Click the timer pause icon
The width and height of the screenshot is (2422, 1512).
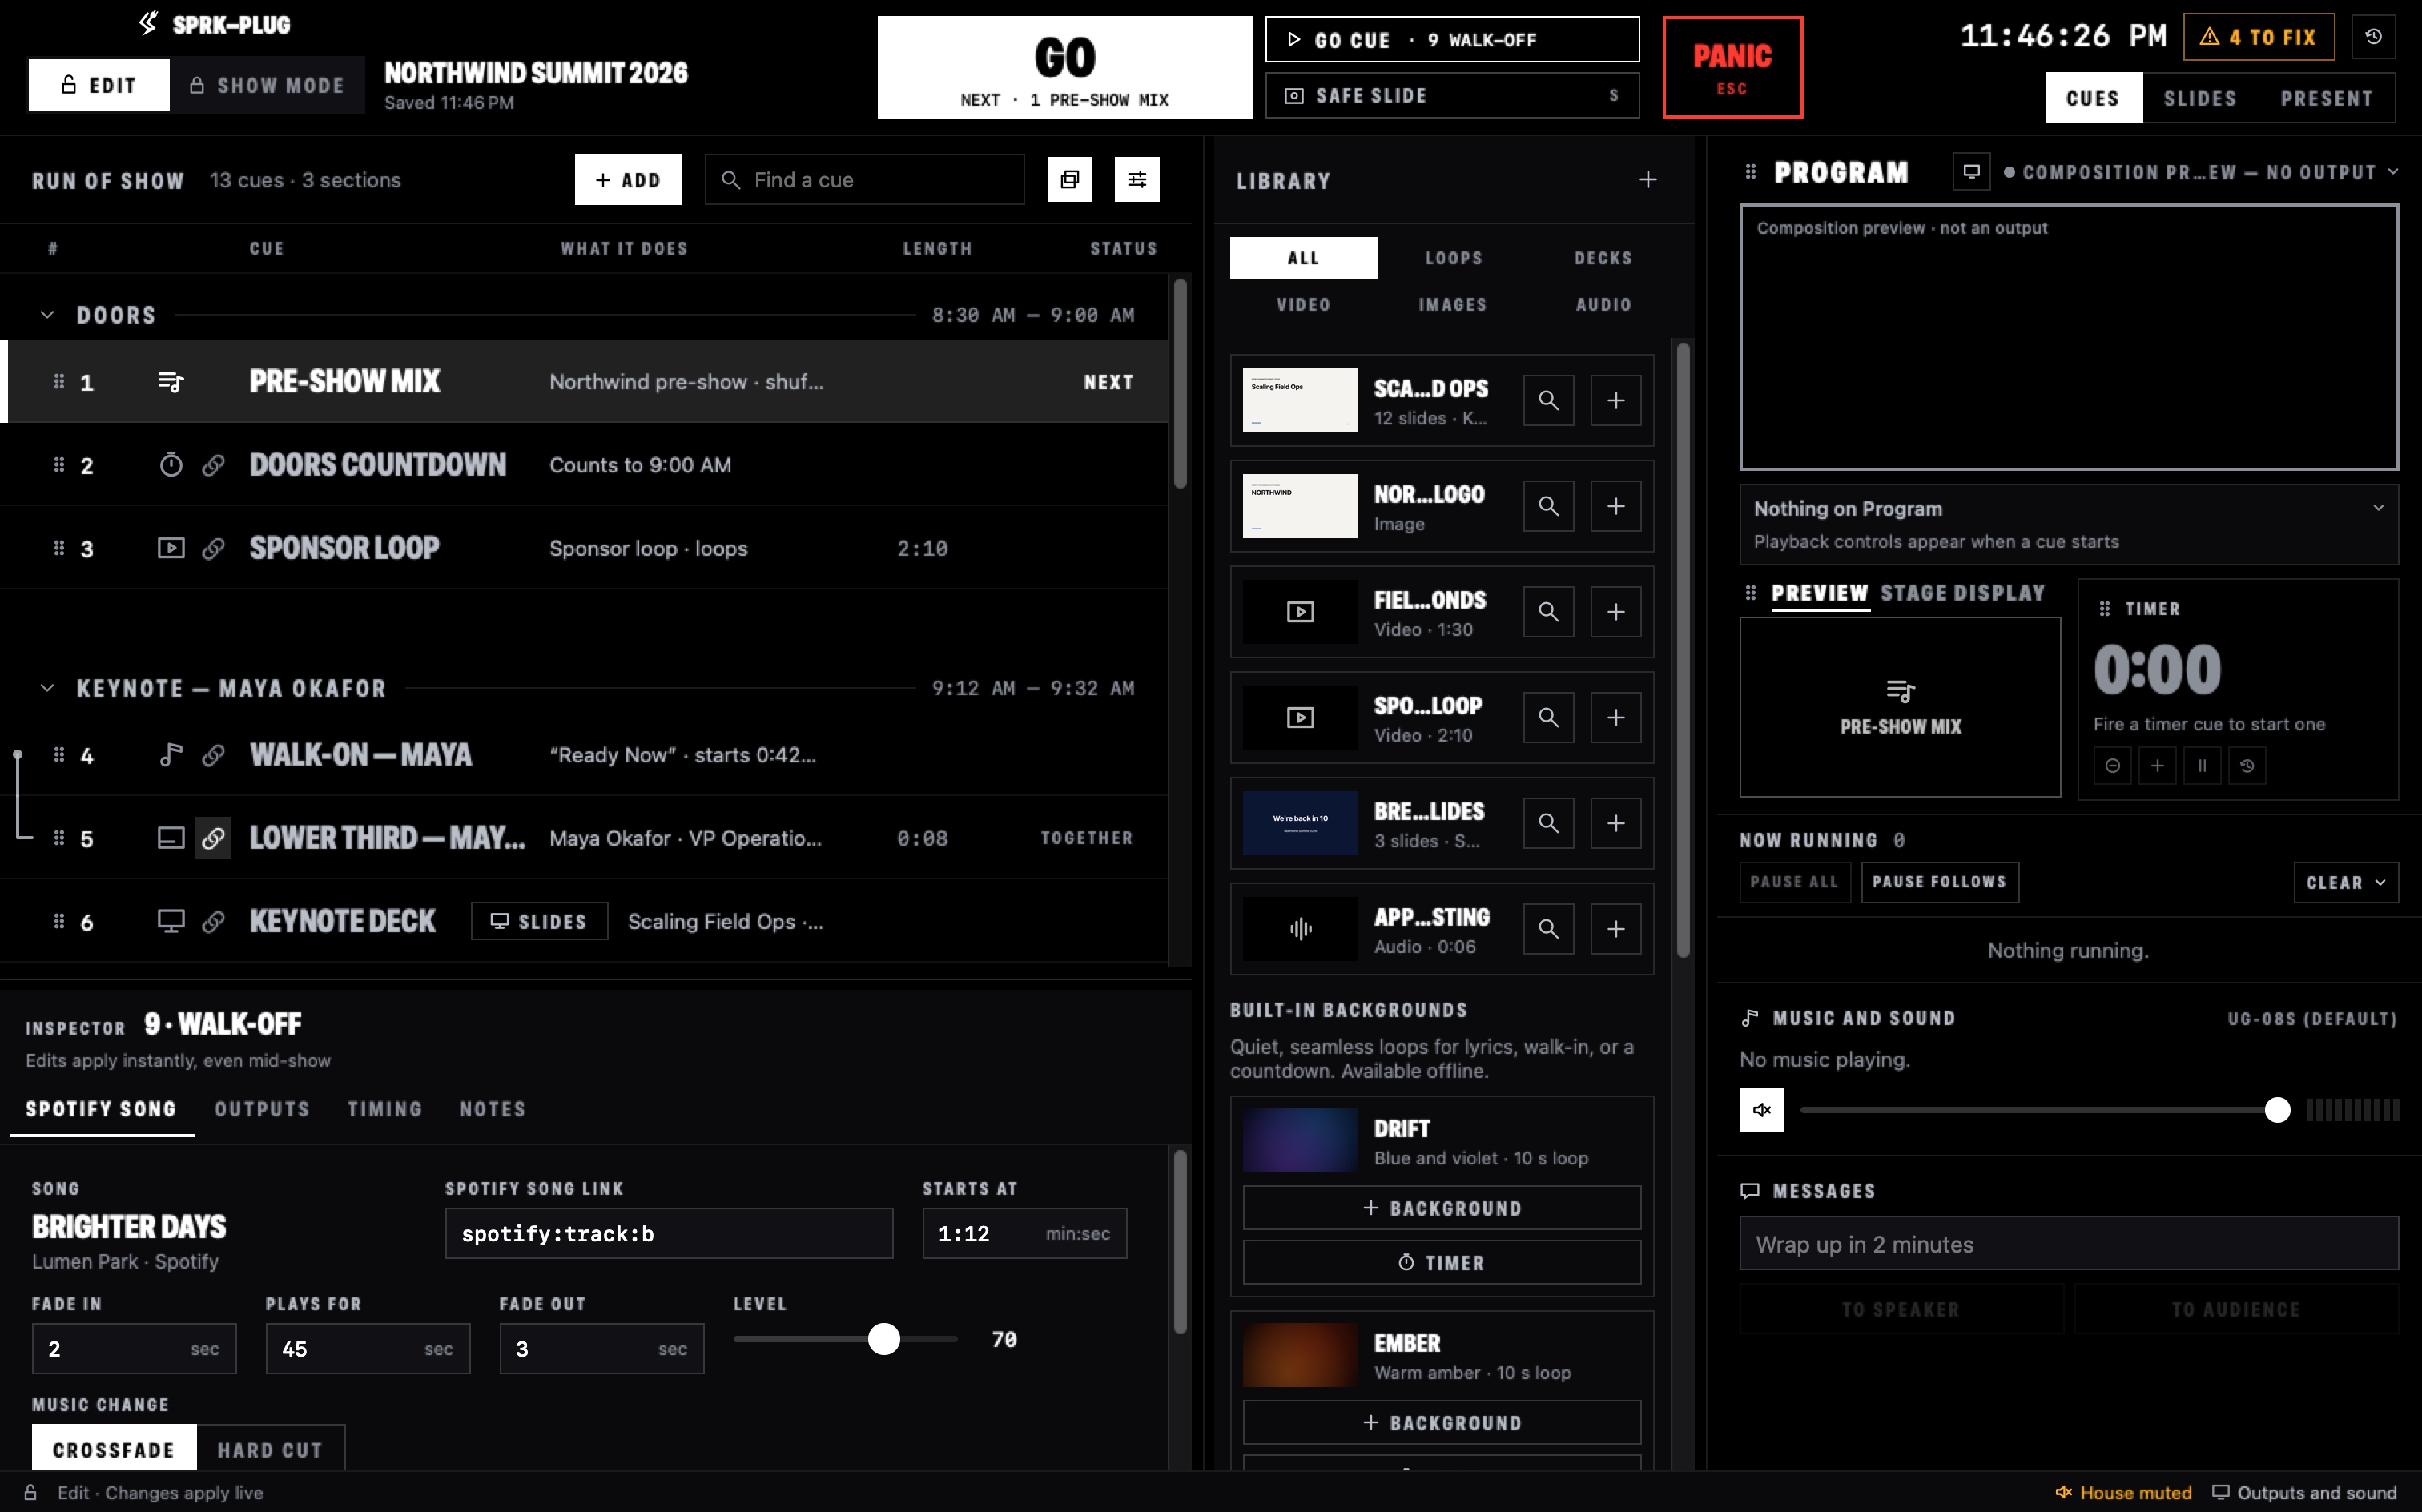click(2202, 766)
